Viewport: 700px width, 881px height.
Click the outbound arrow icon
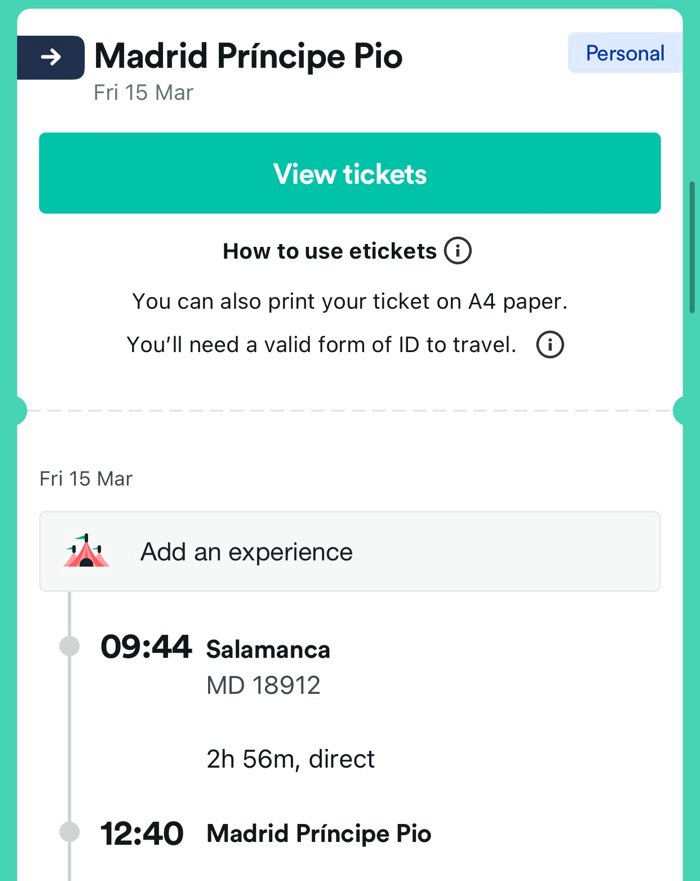(50, 58)
